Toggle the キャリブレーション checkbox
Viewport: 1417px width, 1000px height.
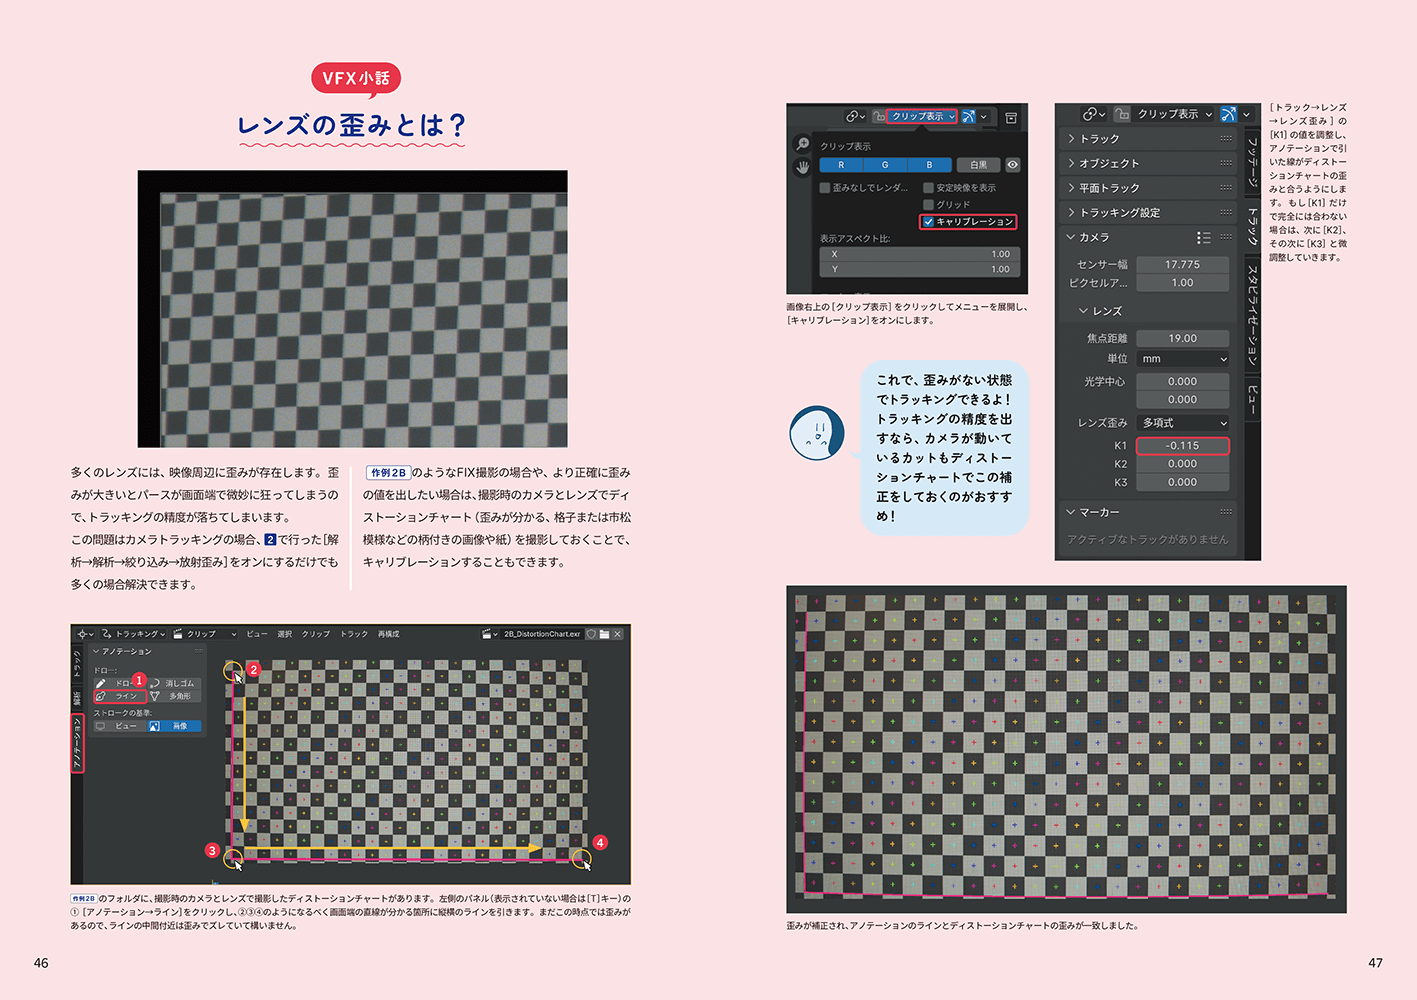[929, 222]
